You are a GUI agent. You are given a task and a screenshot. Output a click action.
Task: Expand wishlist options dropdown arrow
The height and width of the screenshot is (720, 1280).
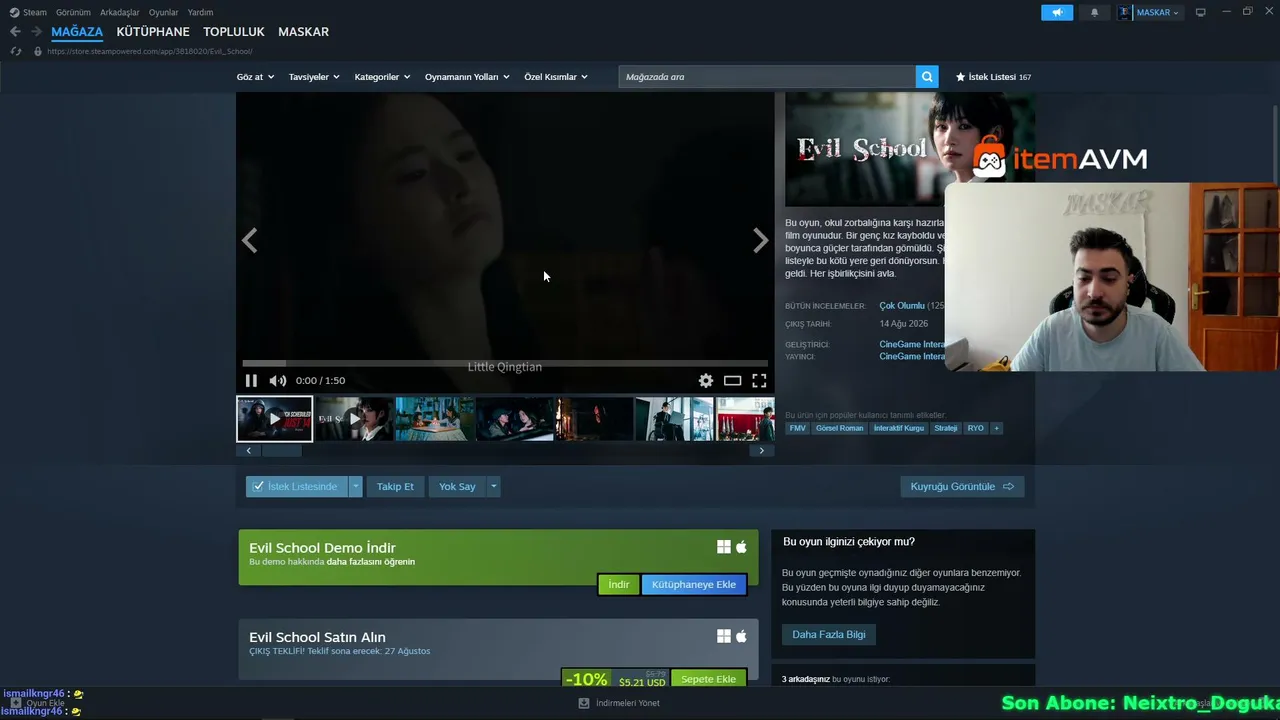pyautogui.click(x=355, y=487)
